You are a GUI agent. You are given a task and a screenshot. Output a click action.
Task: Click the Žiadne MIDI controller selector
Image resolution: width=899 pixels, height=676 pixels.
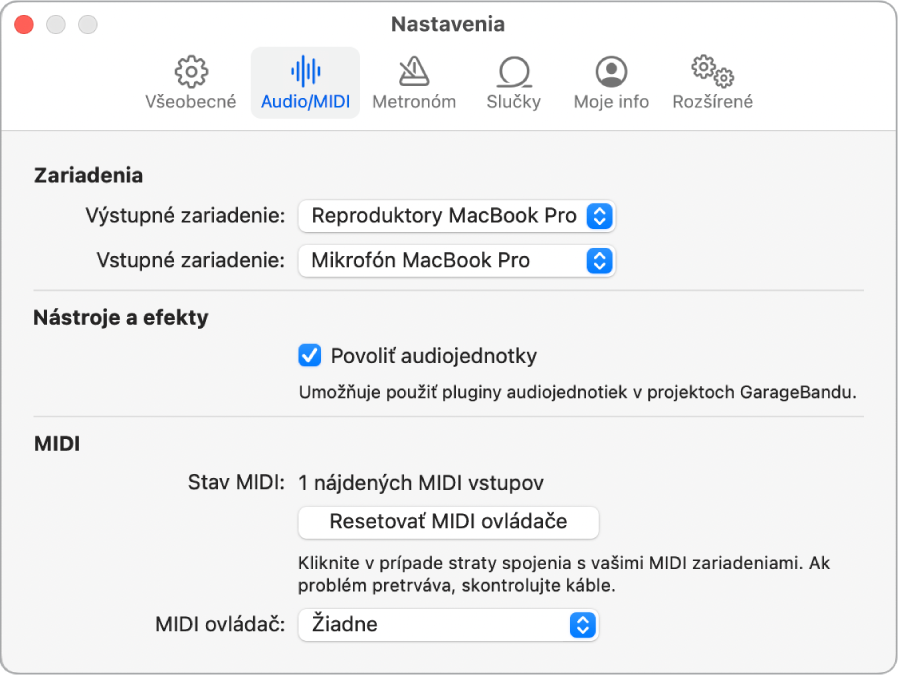point(447,624)
